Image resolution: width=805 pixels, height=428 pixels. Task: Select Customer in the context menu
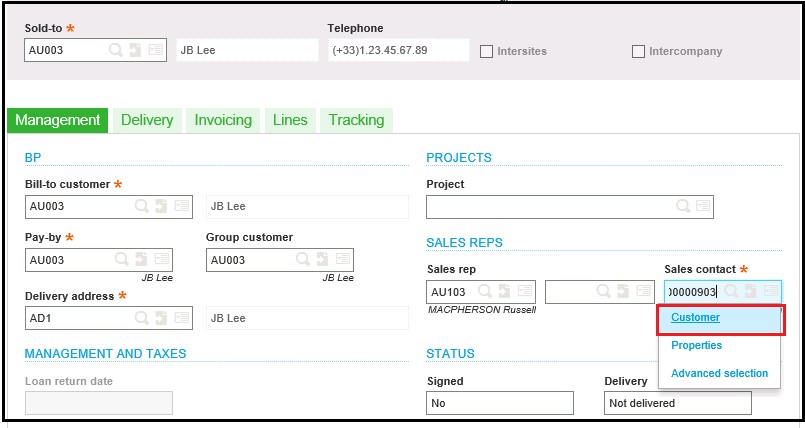pyautogui.click(x=695, y=317)
